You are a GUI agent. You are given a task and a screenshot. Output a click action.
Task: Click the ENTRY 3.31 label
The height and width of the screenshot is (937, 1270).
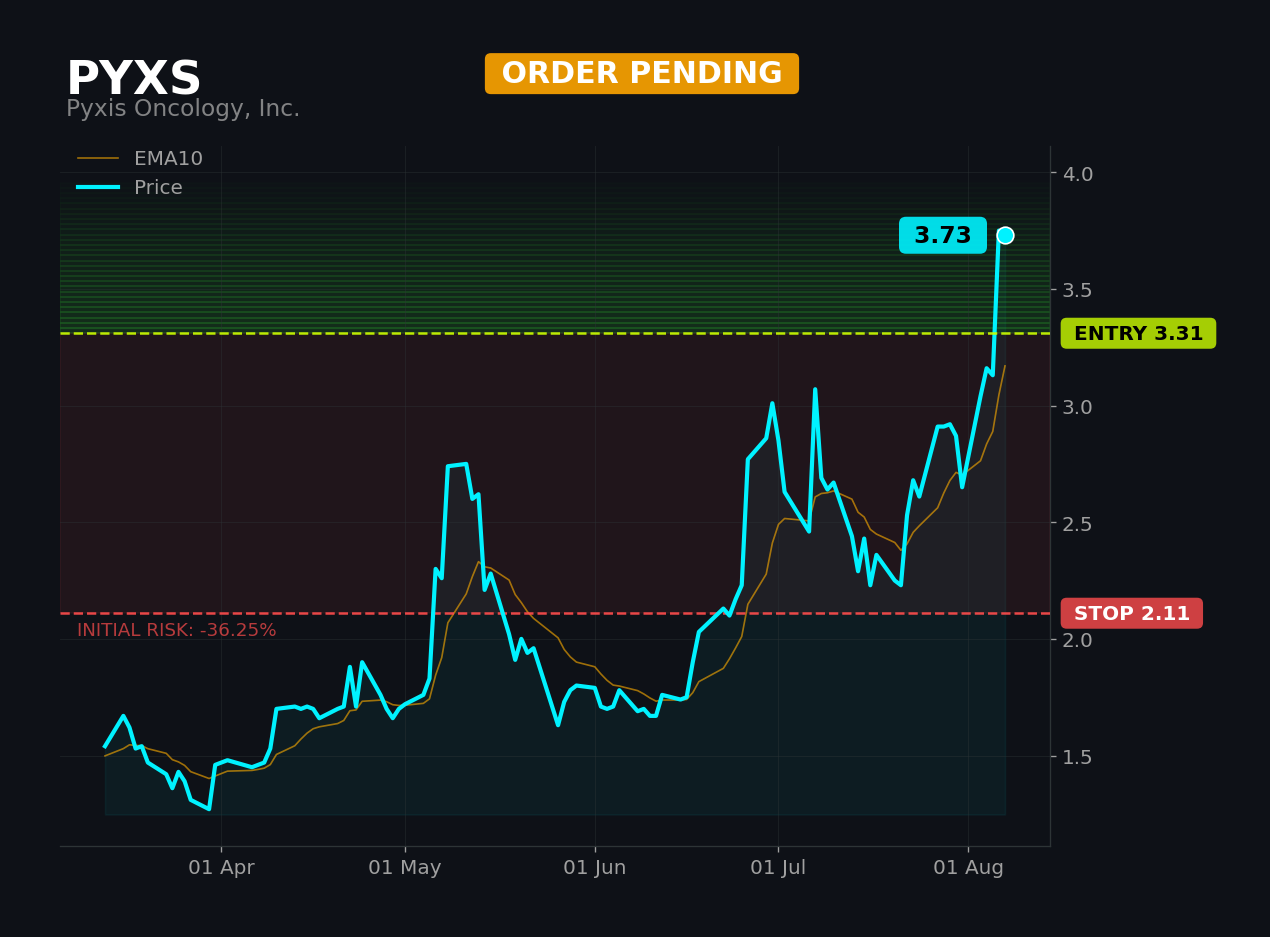tap(1138, 334)
